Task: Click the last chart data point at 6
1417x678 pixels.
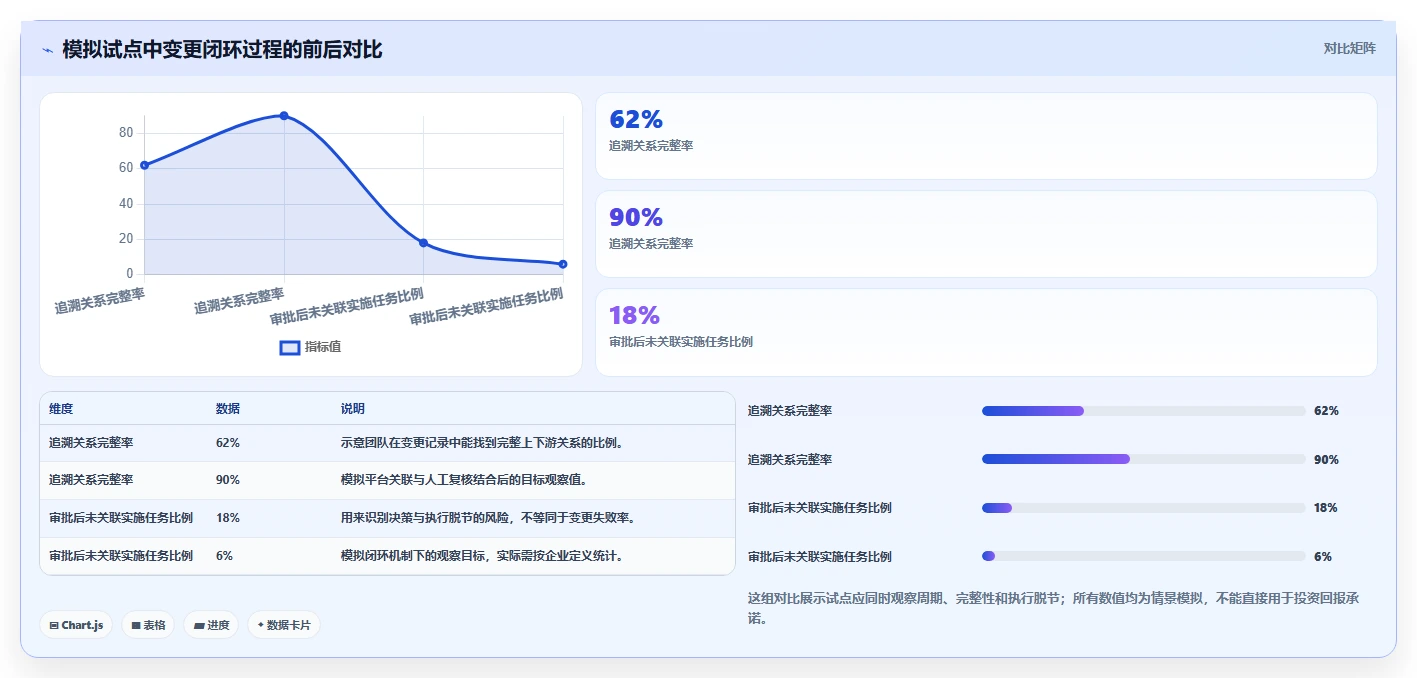Action: coord(563,264)
